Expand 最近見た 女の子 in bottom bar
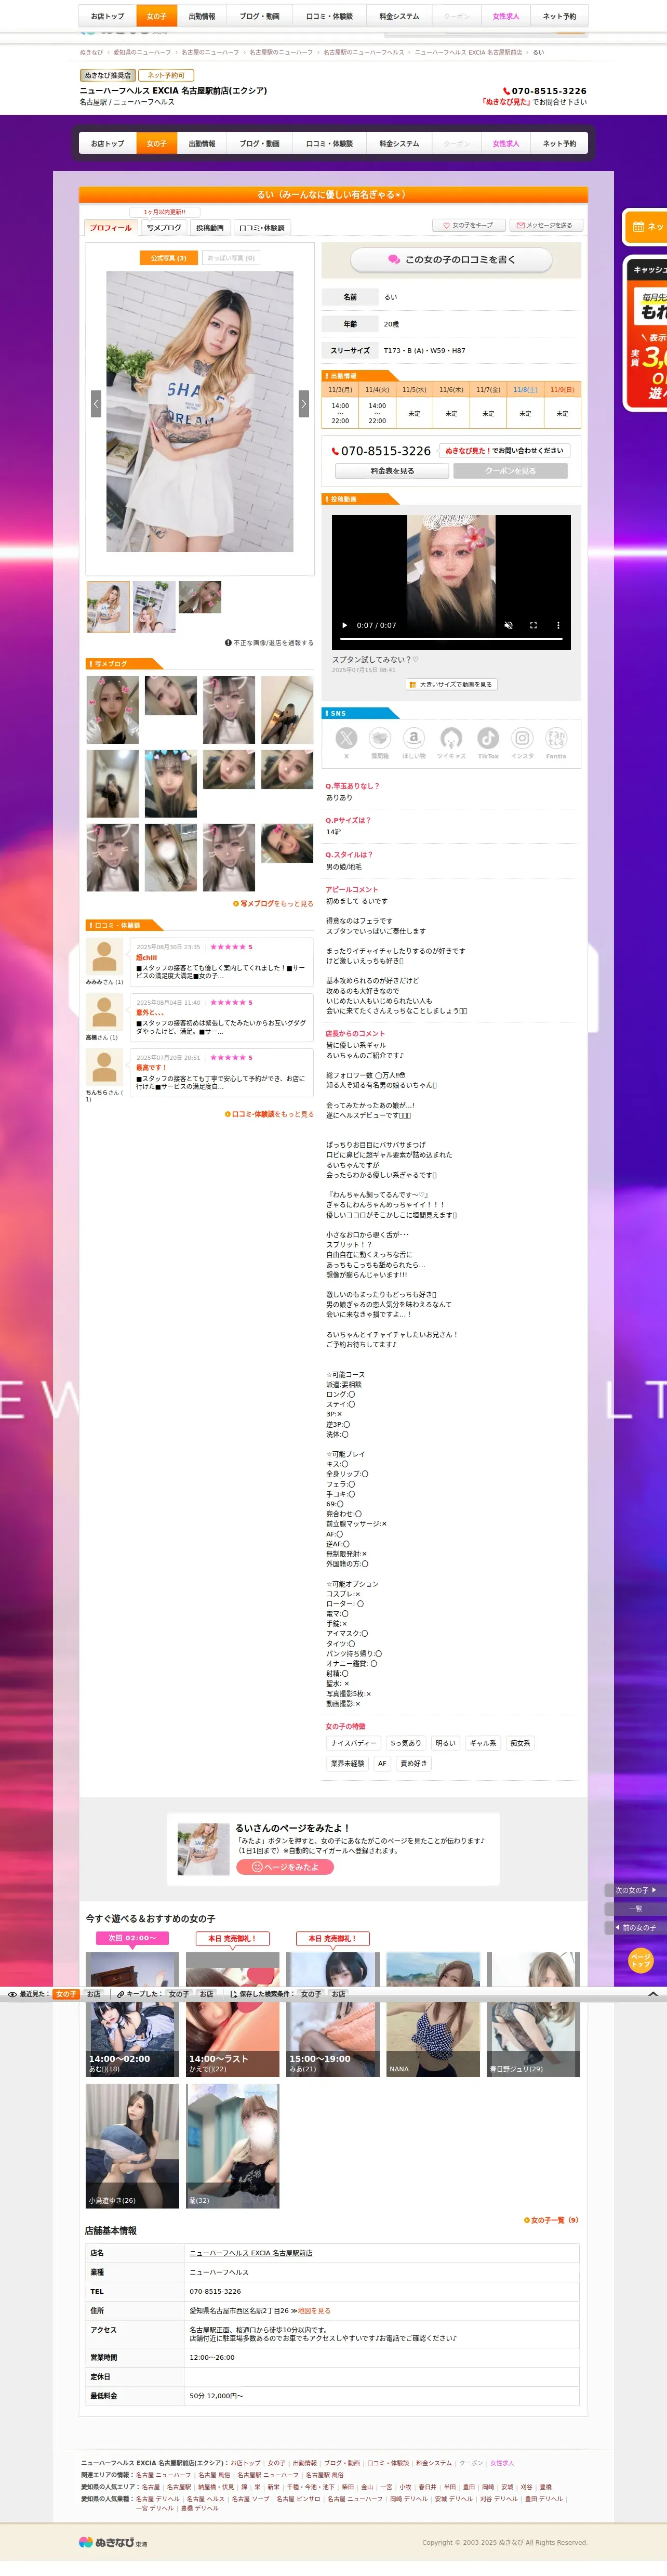 point(66,1994)
